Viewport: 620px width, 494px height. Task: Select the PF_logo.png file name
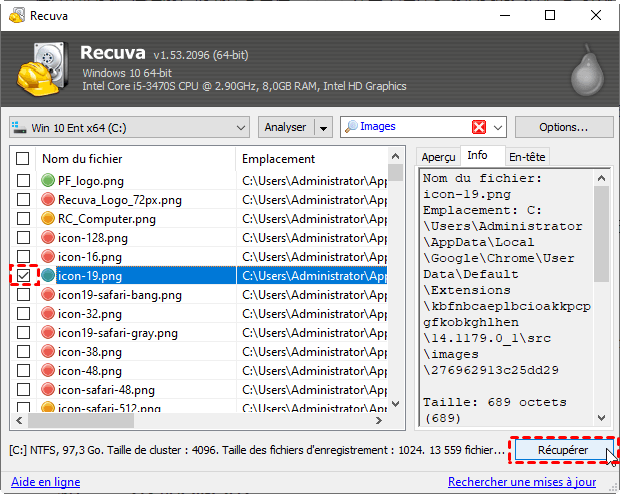[91, 181]
